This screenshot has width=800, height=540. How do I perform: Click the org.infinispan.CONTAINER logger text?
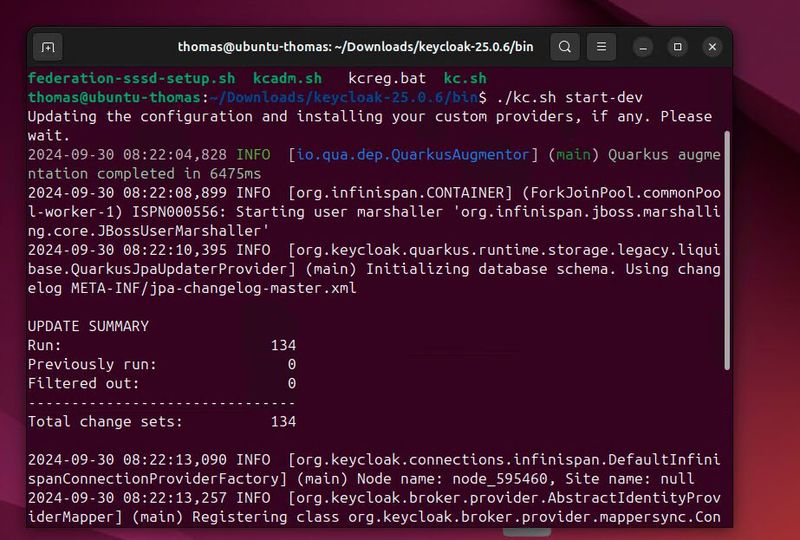point(400,193)
